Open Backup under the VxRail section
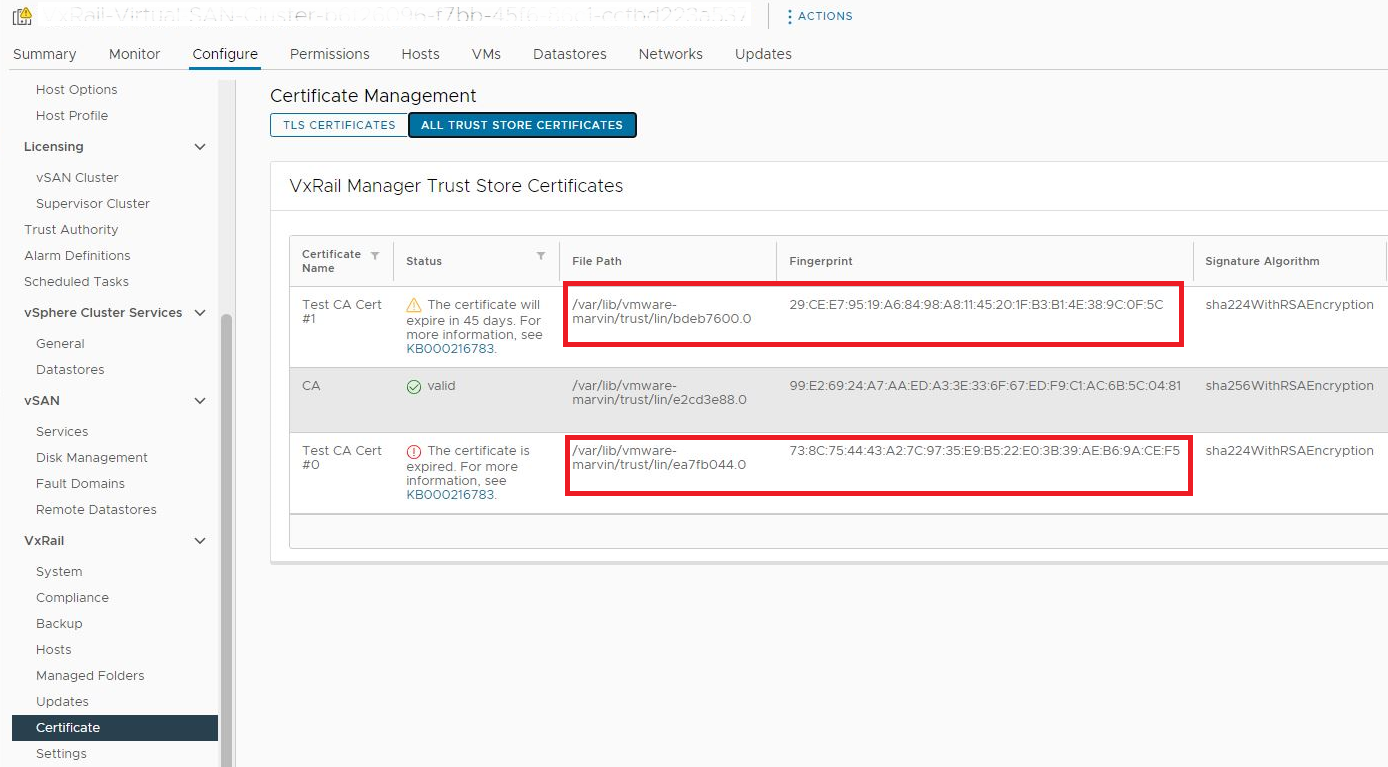The width and height of the screenshot is (1388, 767). pos(58,623)
